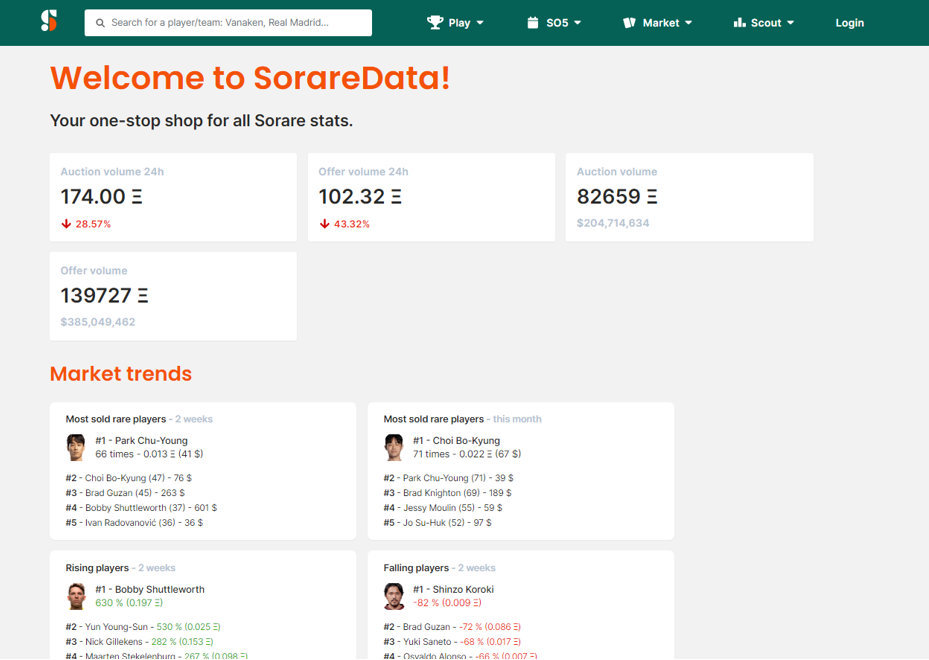Click the Login link
This screenshot has width=929, height=660.
(850, 23)
